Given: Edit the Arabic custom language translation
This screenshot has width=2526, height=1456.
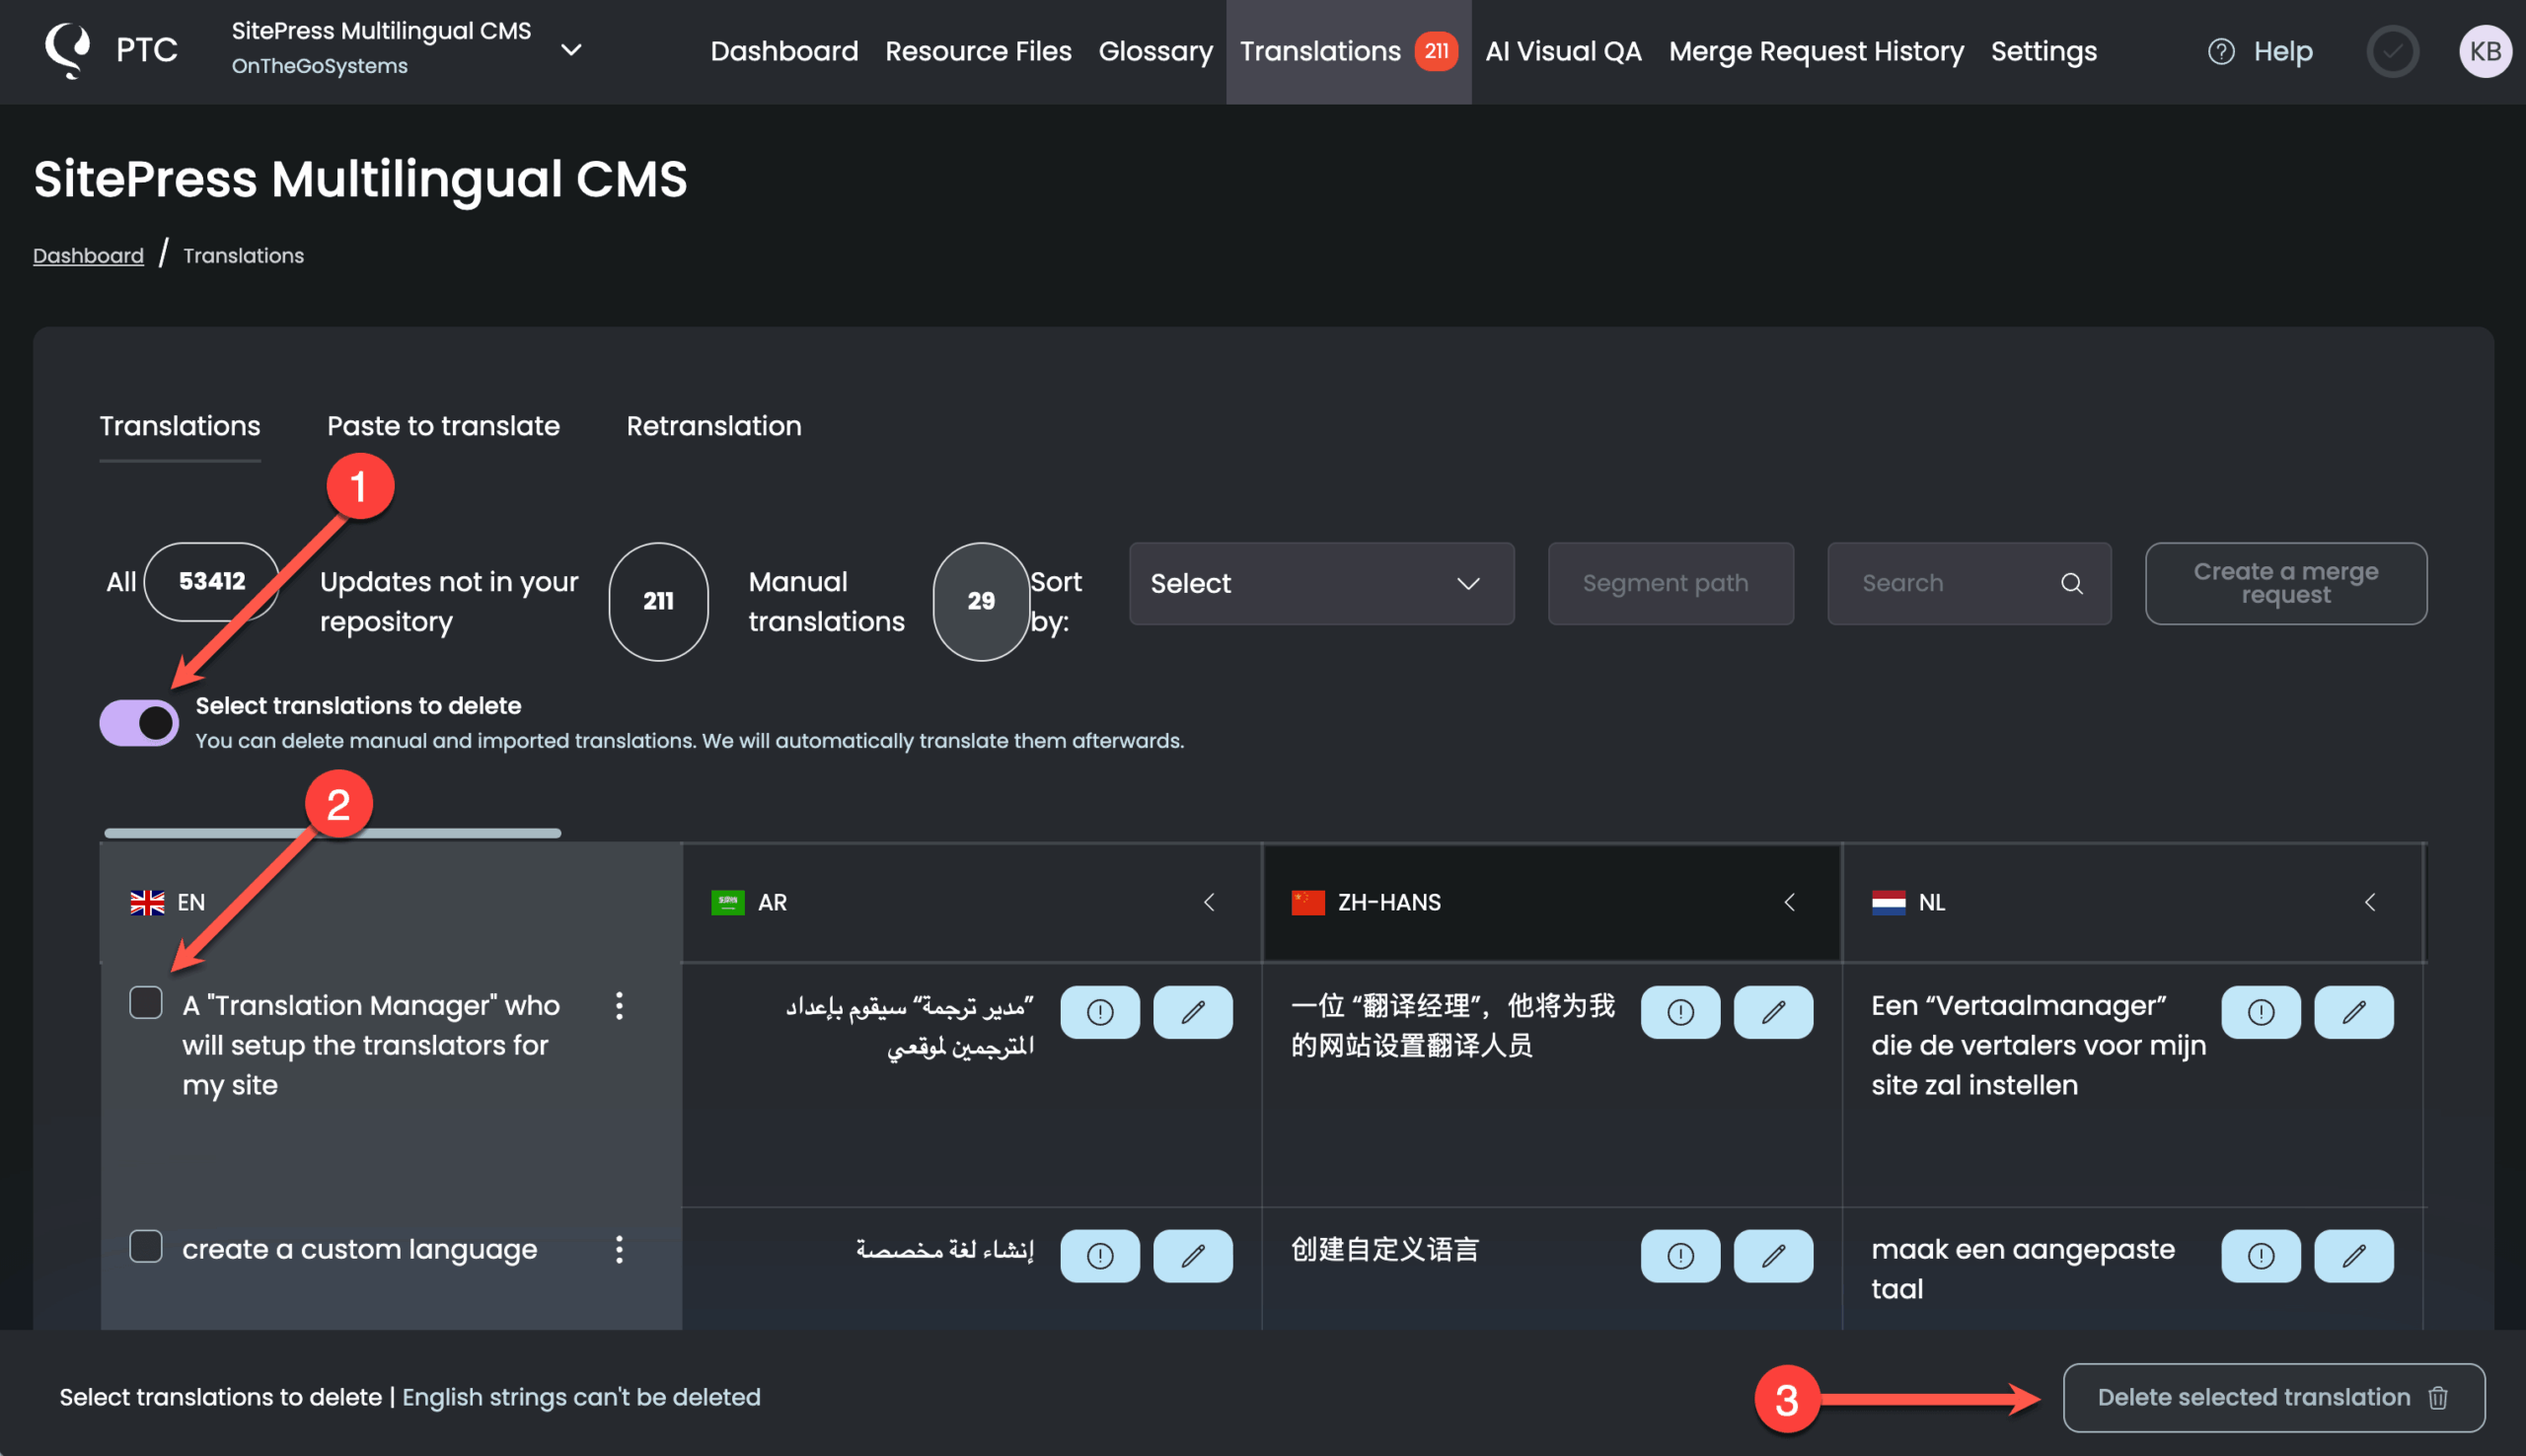Looking at the screenshot, I should pos(1192,1256).
